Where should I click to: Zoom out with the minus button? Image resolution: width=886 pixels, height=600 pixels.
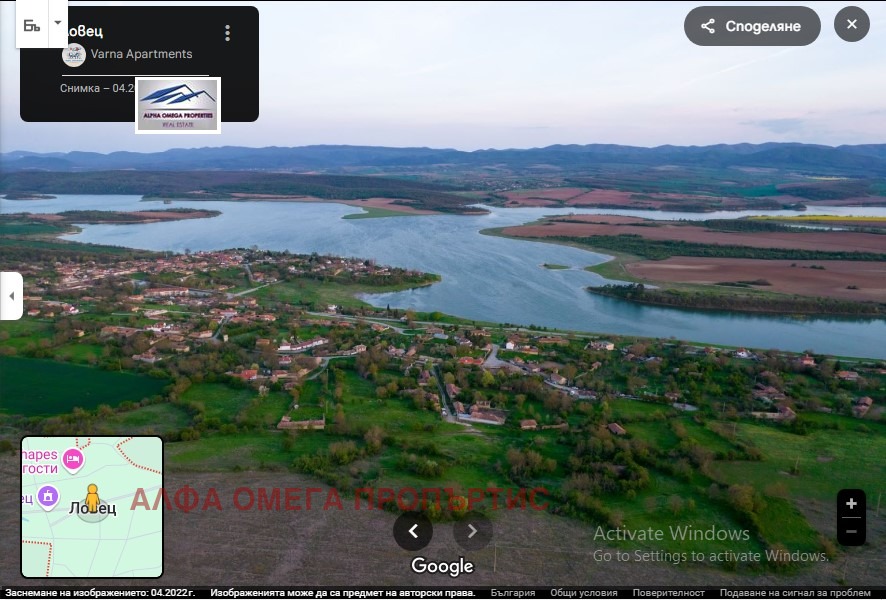tap(851, 531)
